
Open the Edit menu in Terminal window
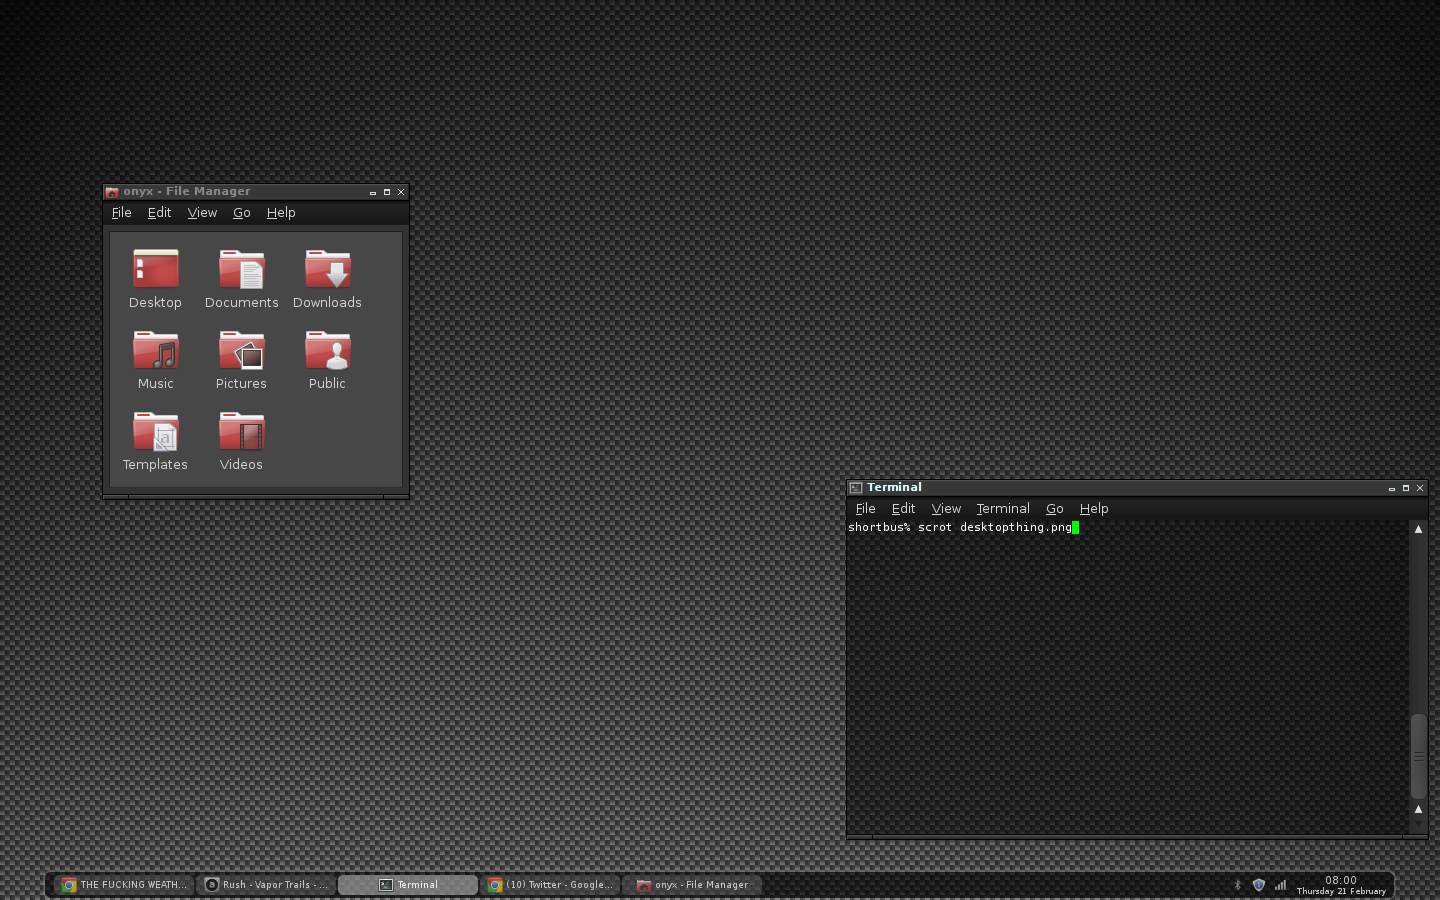[x=904, y=509]
